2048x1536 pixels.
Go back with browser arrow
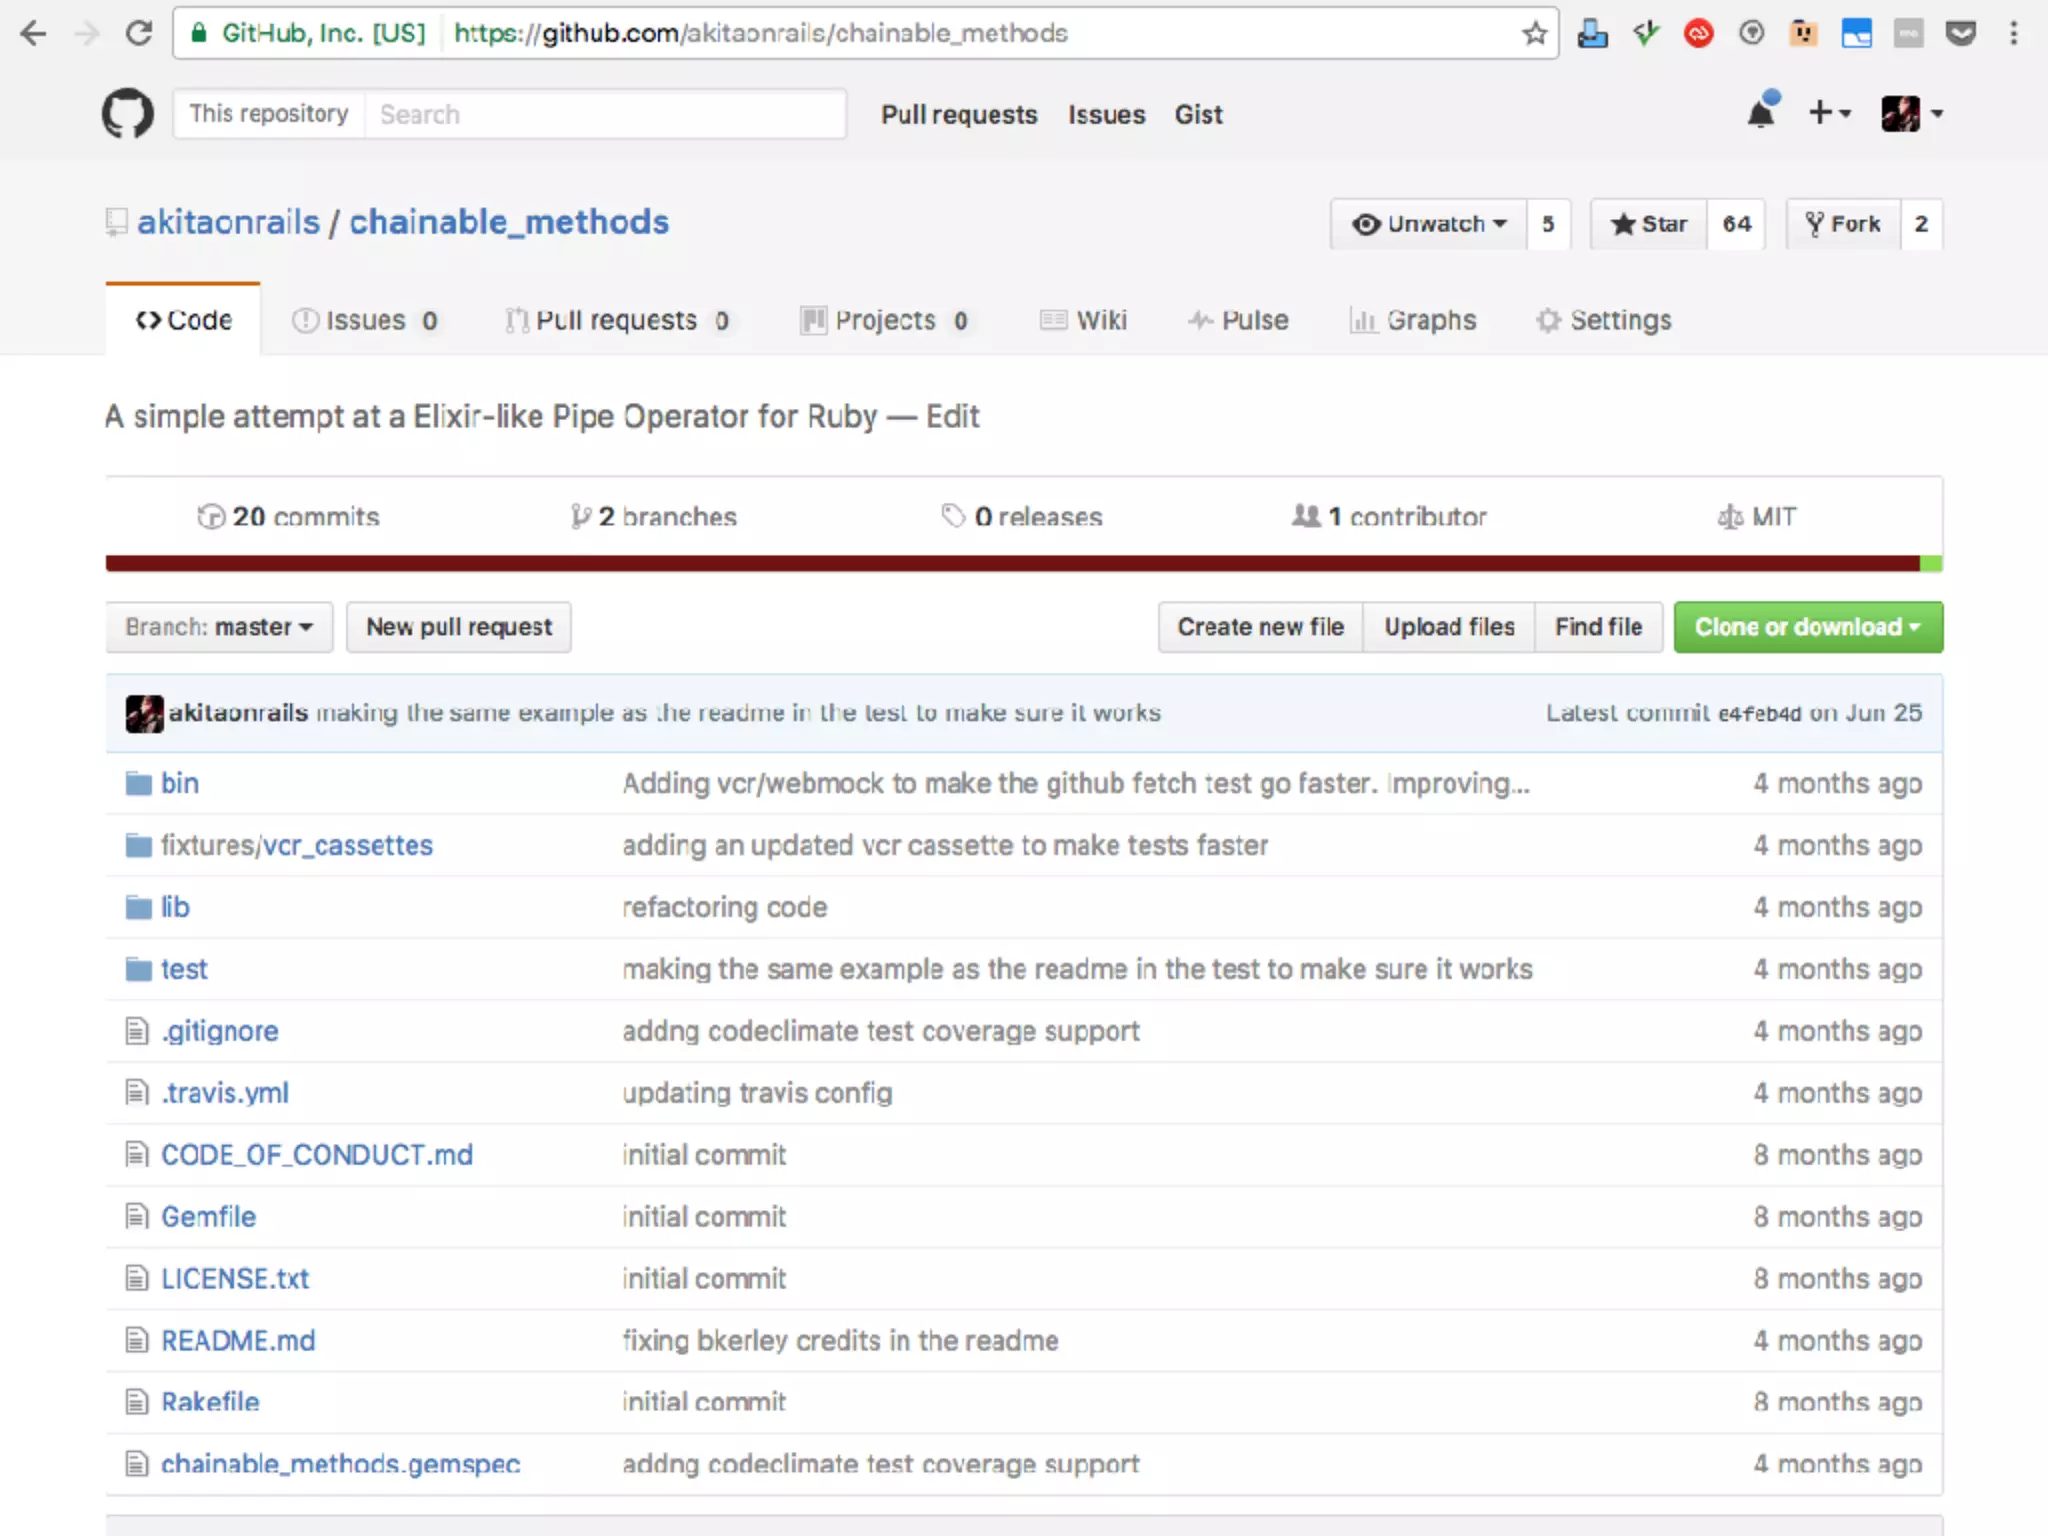pyautogui.click(x=33, y=33)
